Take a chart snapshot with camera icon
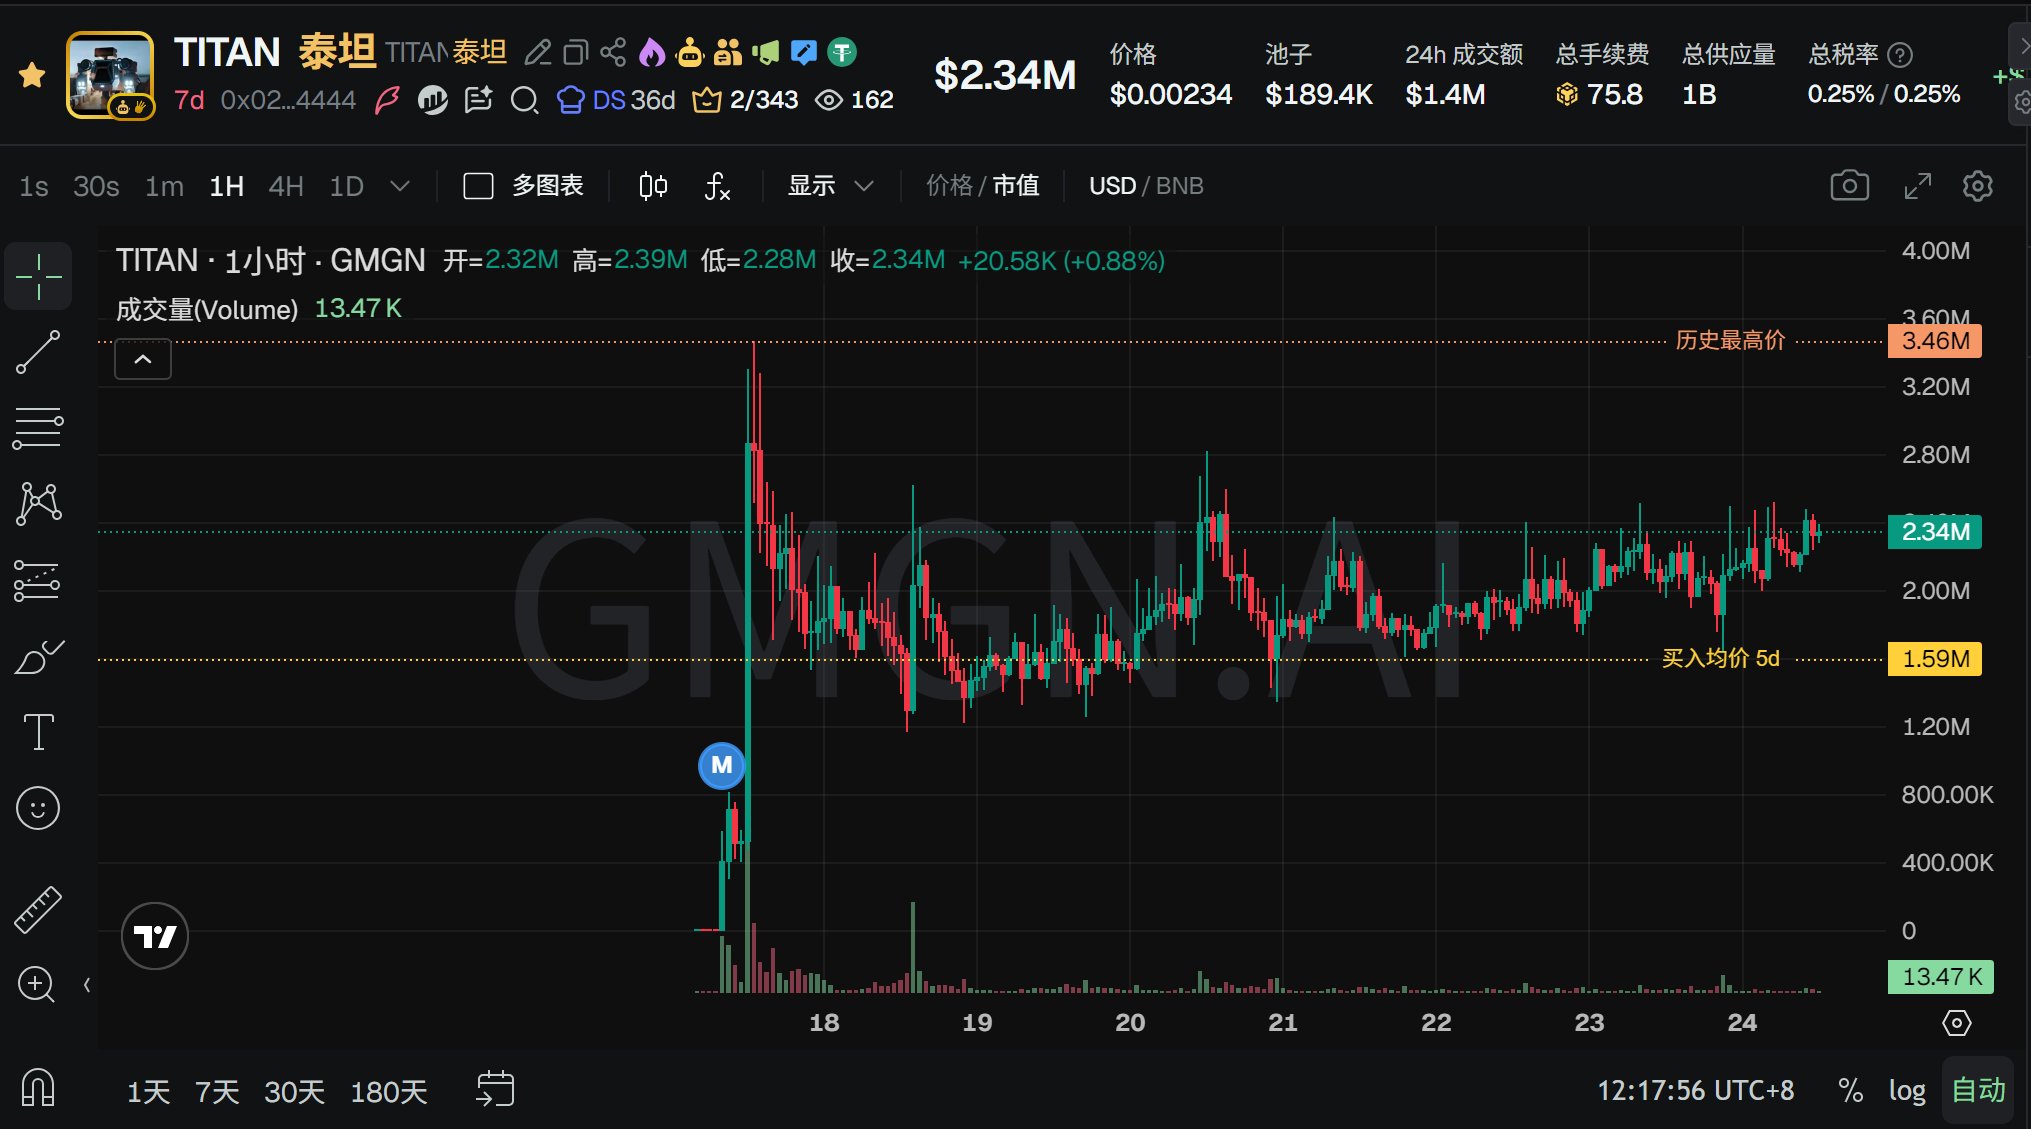2031x1129 pixels. [x=1849, y=186]
